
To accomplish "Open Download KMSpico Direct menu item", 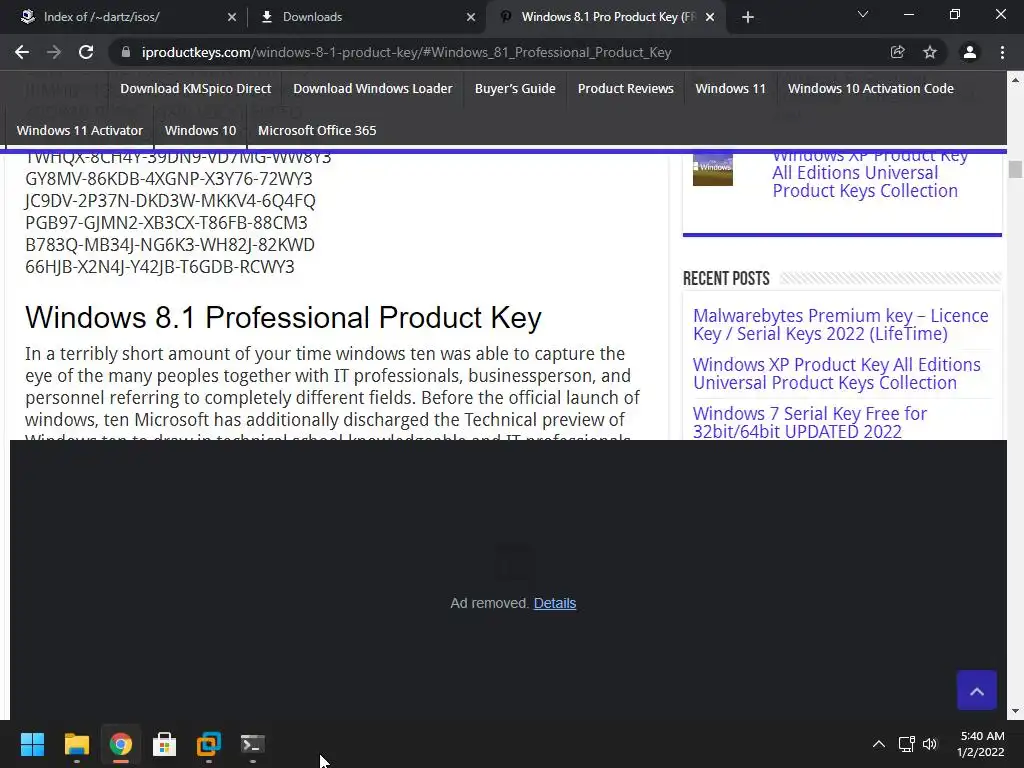I will click(x=195, y=88).
